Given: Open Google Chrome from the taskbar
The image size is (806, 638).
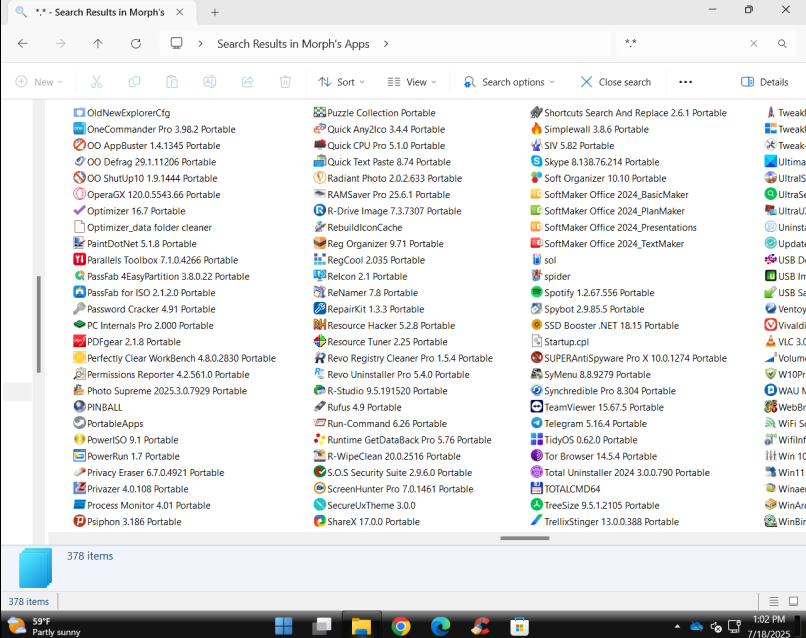Looking at the screenshot, I should click(401, 626).
